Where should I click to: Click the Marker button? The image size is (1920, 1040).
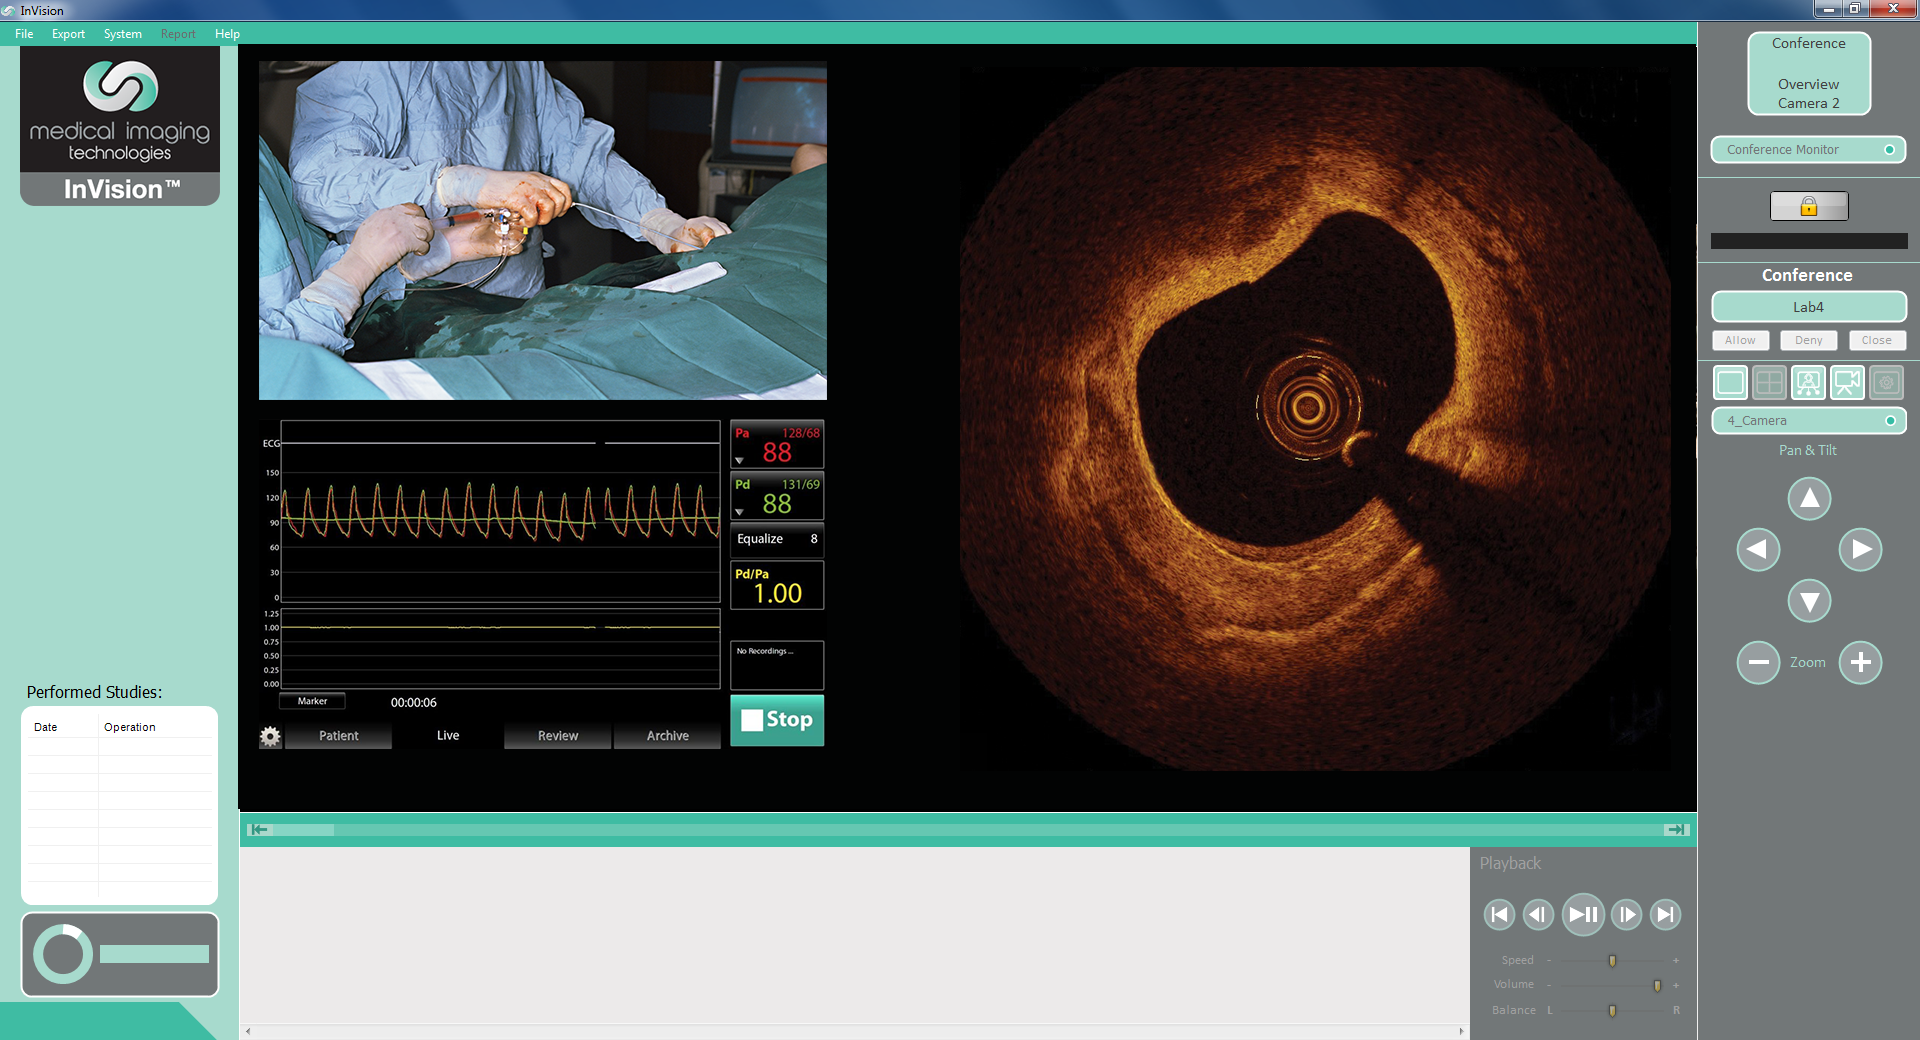coord(312,701)
